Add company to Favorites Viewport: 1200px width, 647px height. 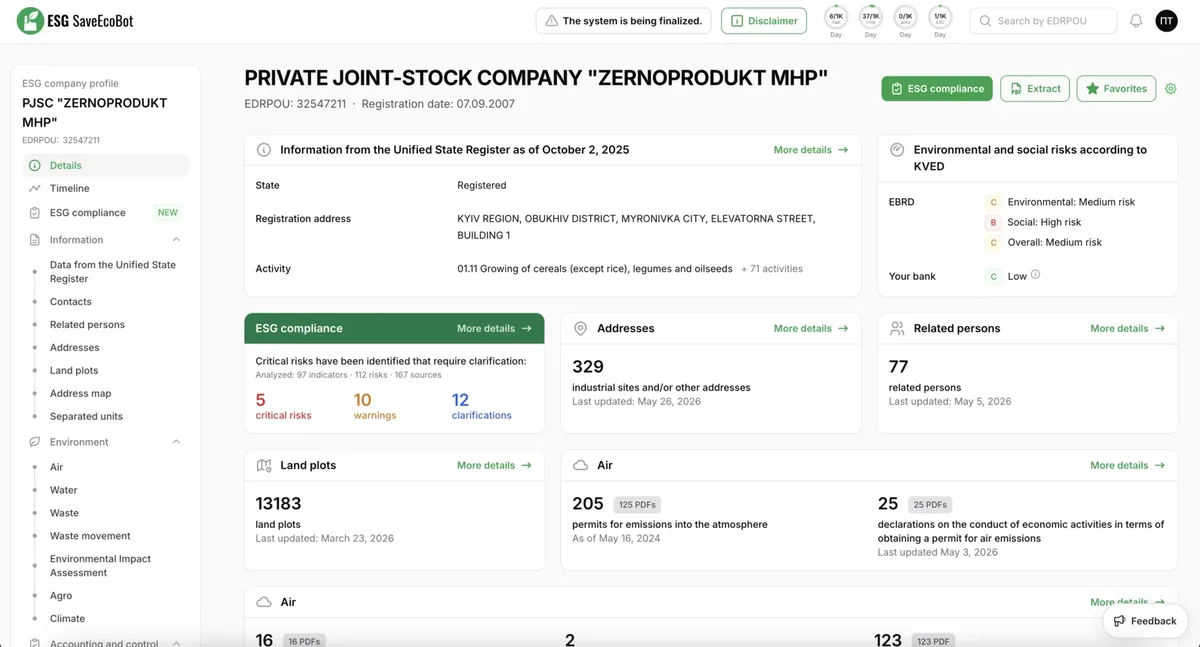click(1117, 89)
